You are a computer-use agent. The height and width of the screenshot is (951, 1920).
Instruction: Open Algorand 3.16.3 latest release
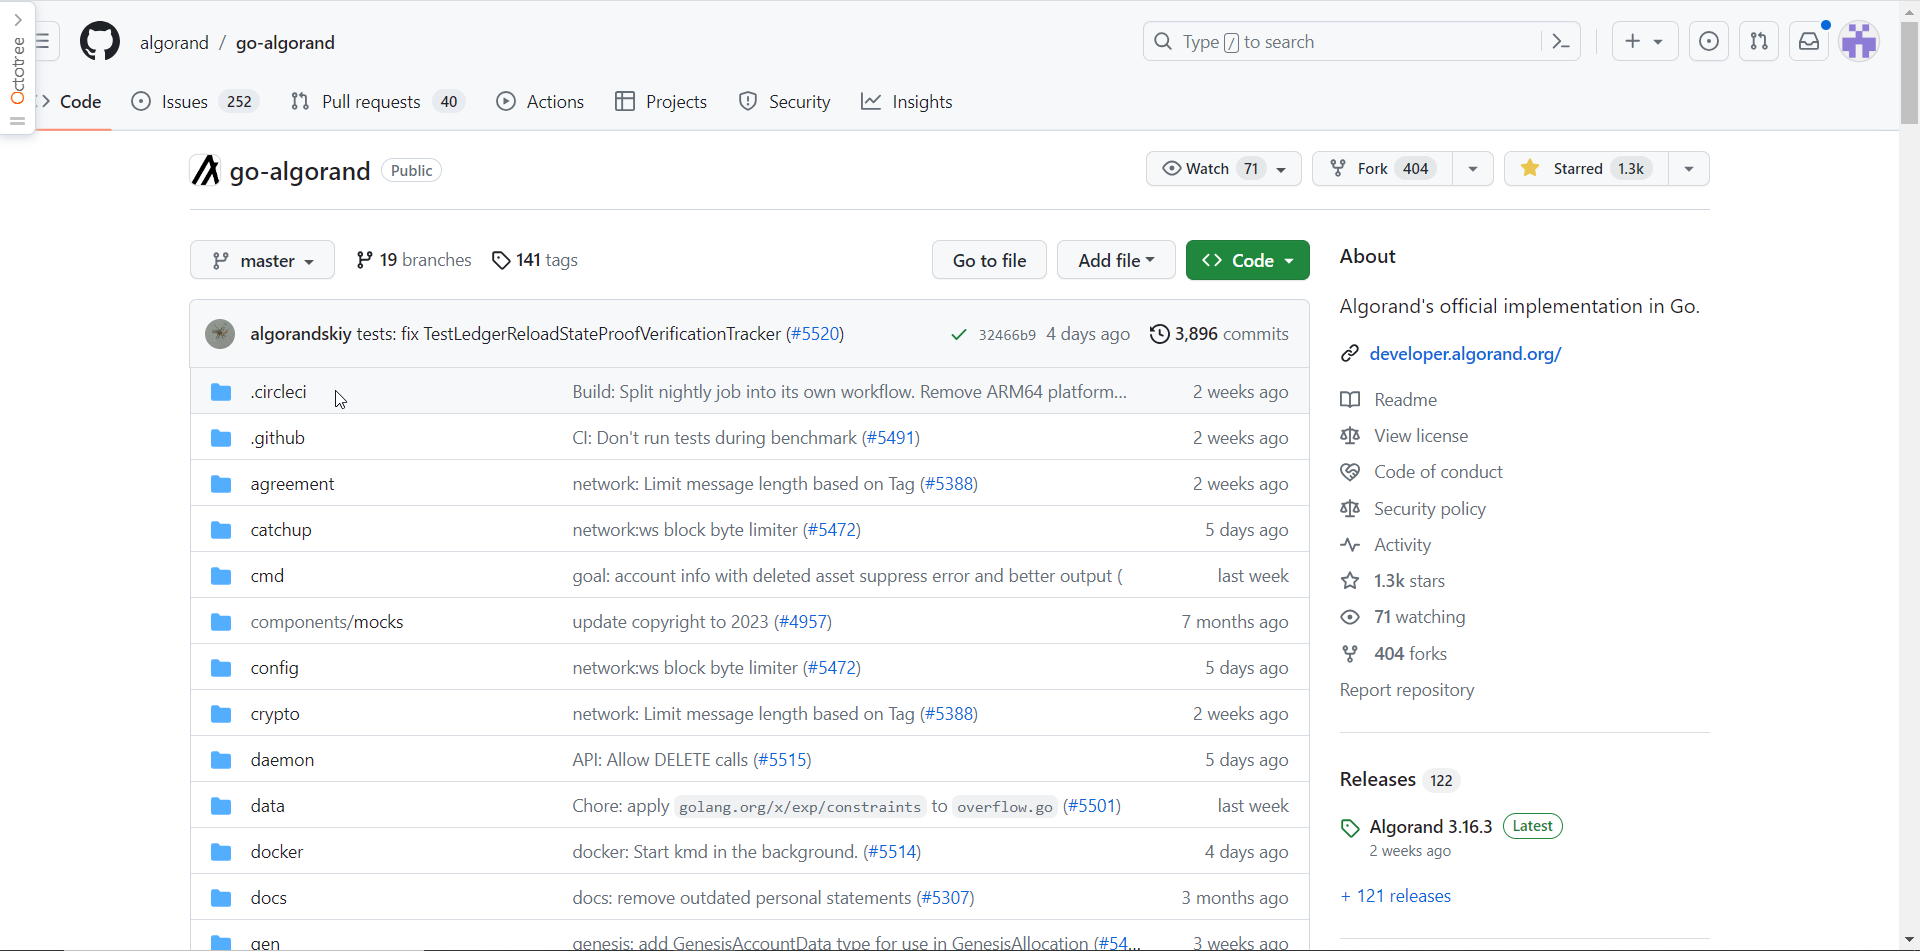tap(1430, 826)
